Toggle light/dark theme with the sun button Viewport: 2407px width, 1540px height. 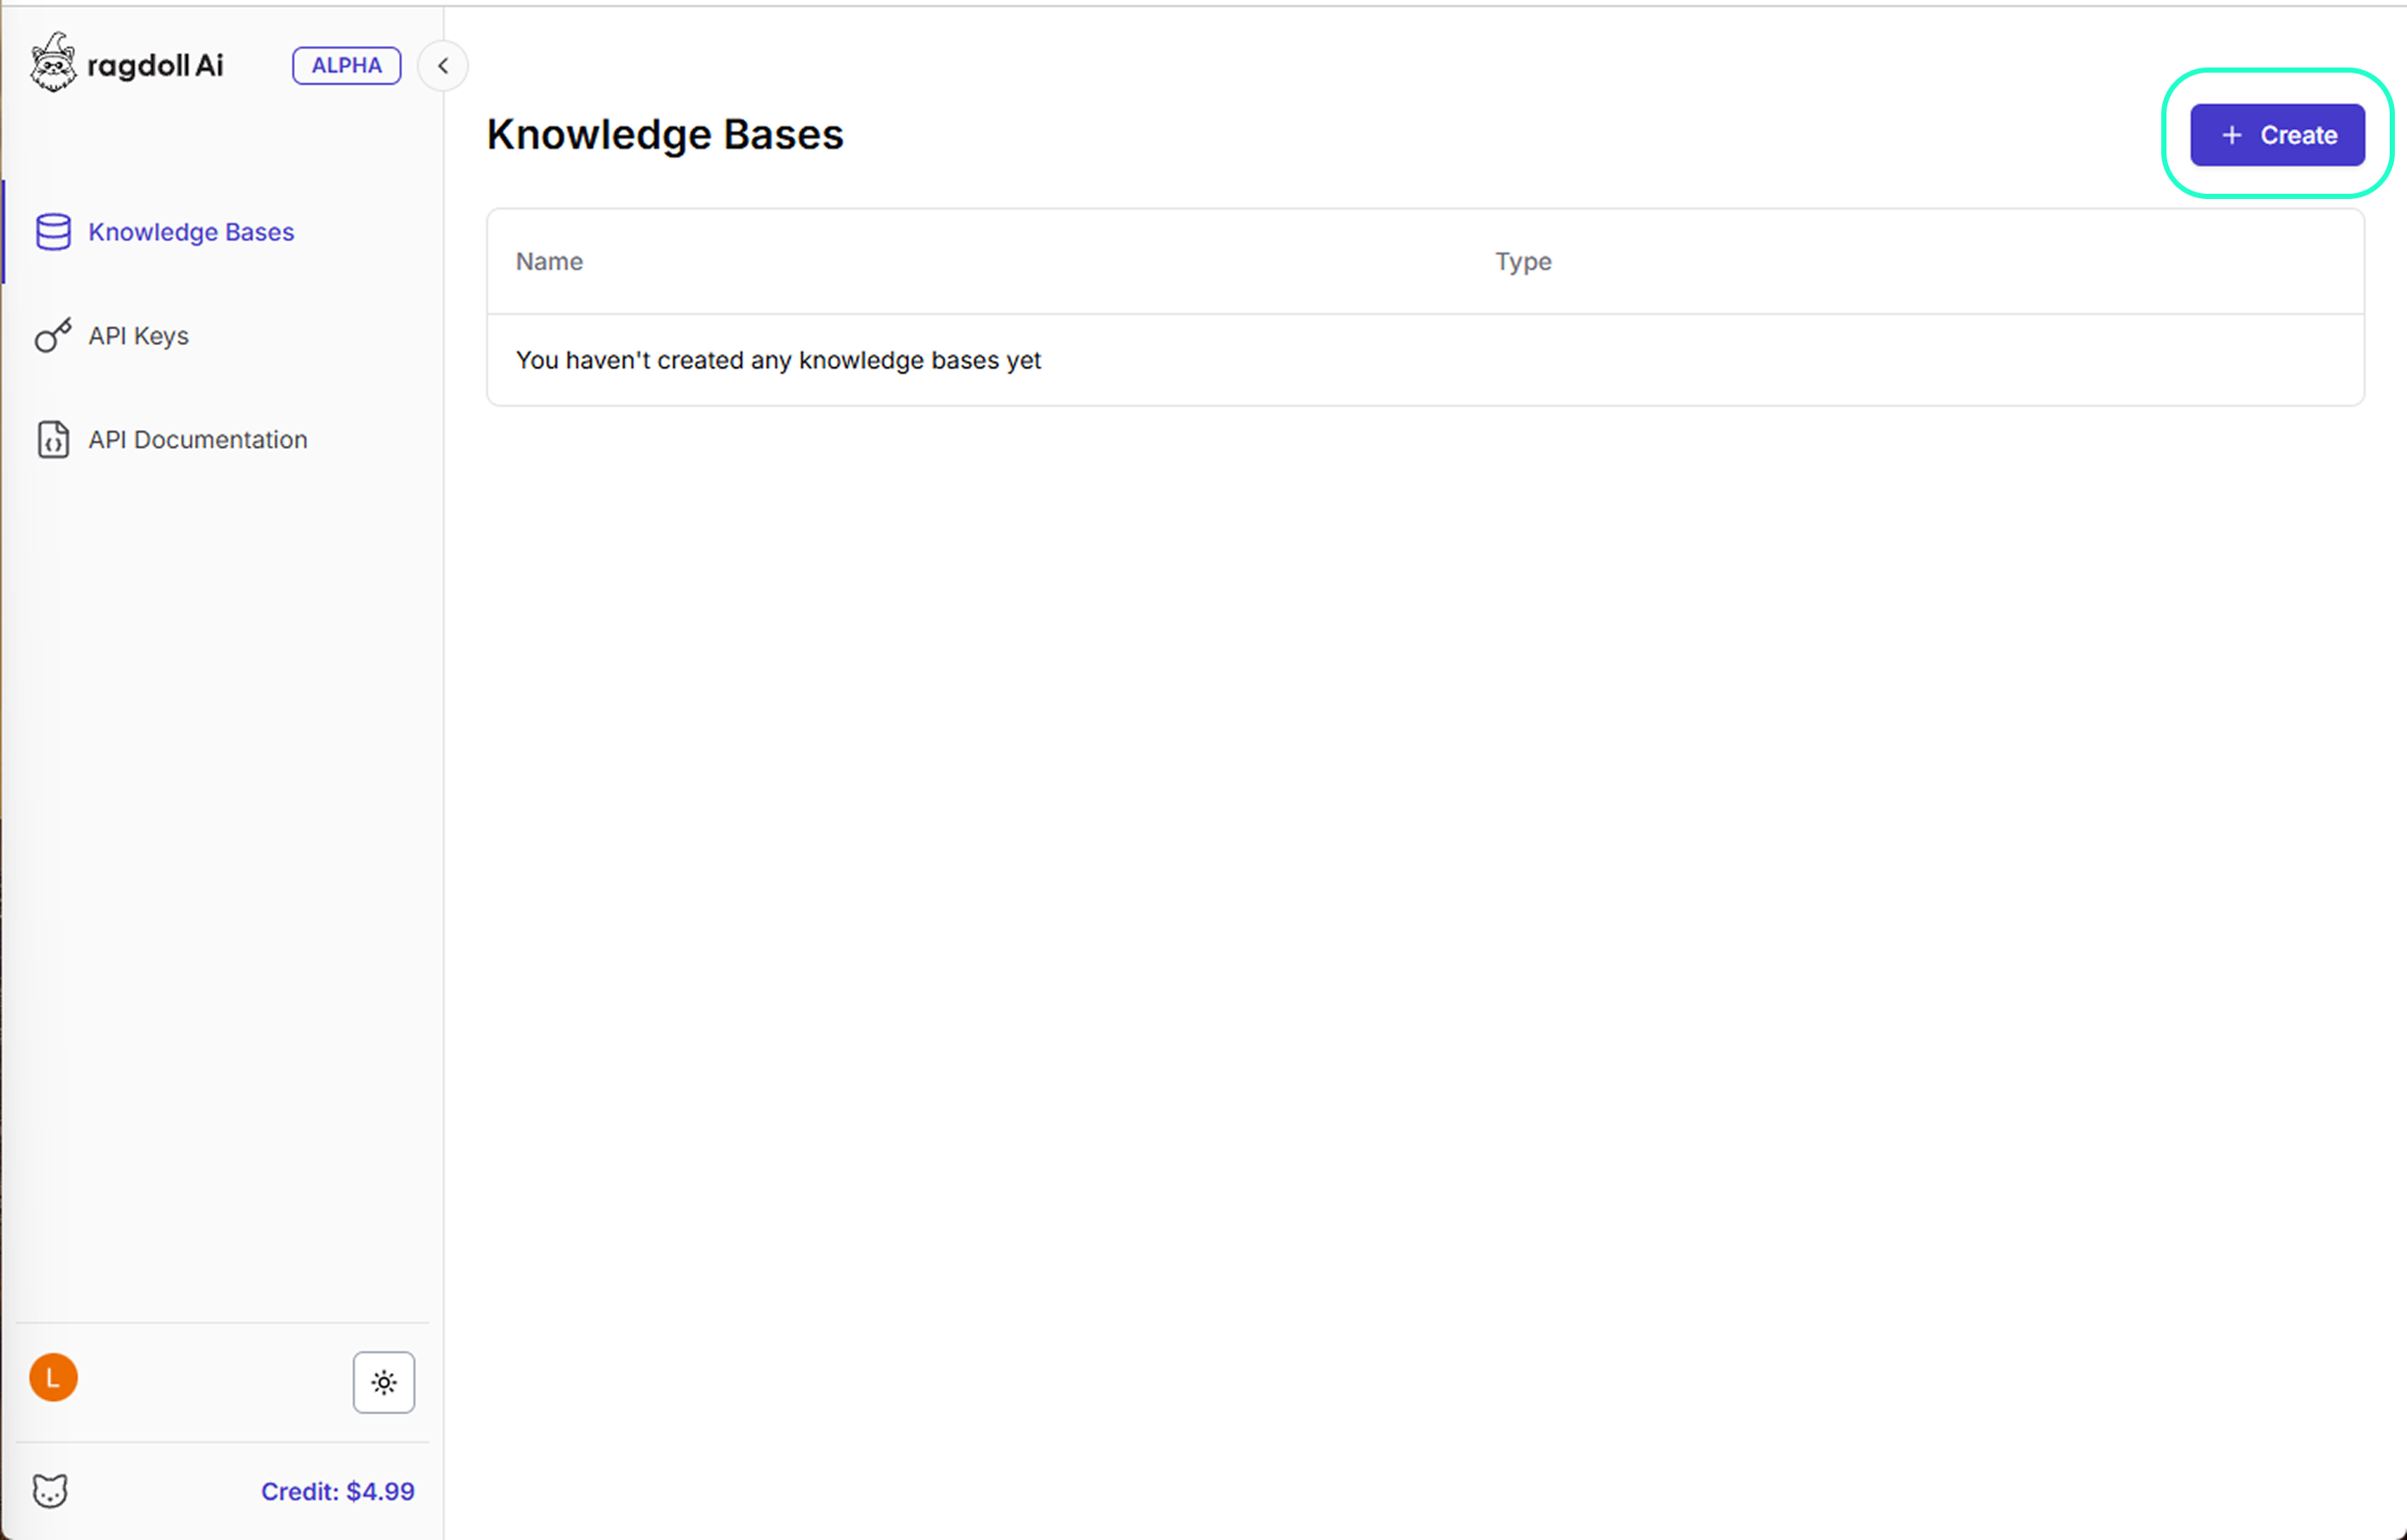(x=384, y=1383)
